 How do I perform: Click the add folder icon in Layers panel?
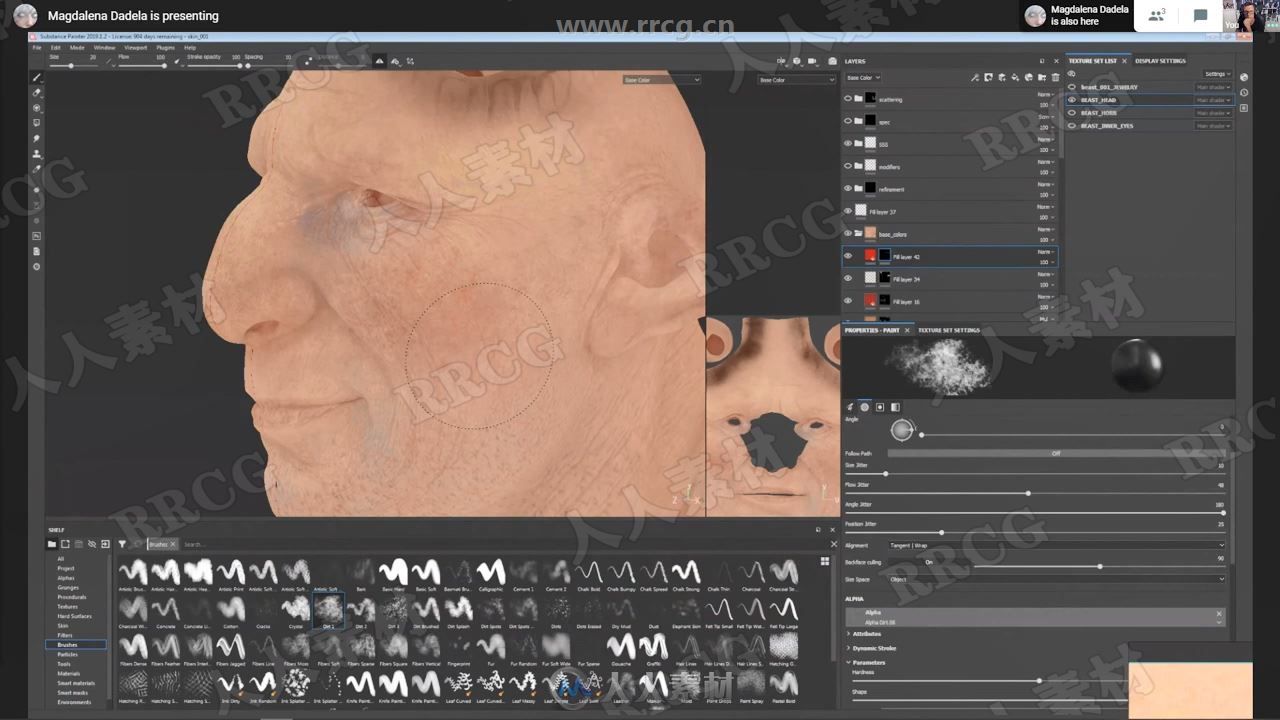click(1042, 77)
